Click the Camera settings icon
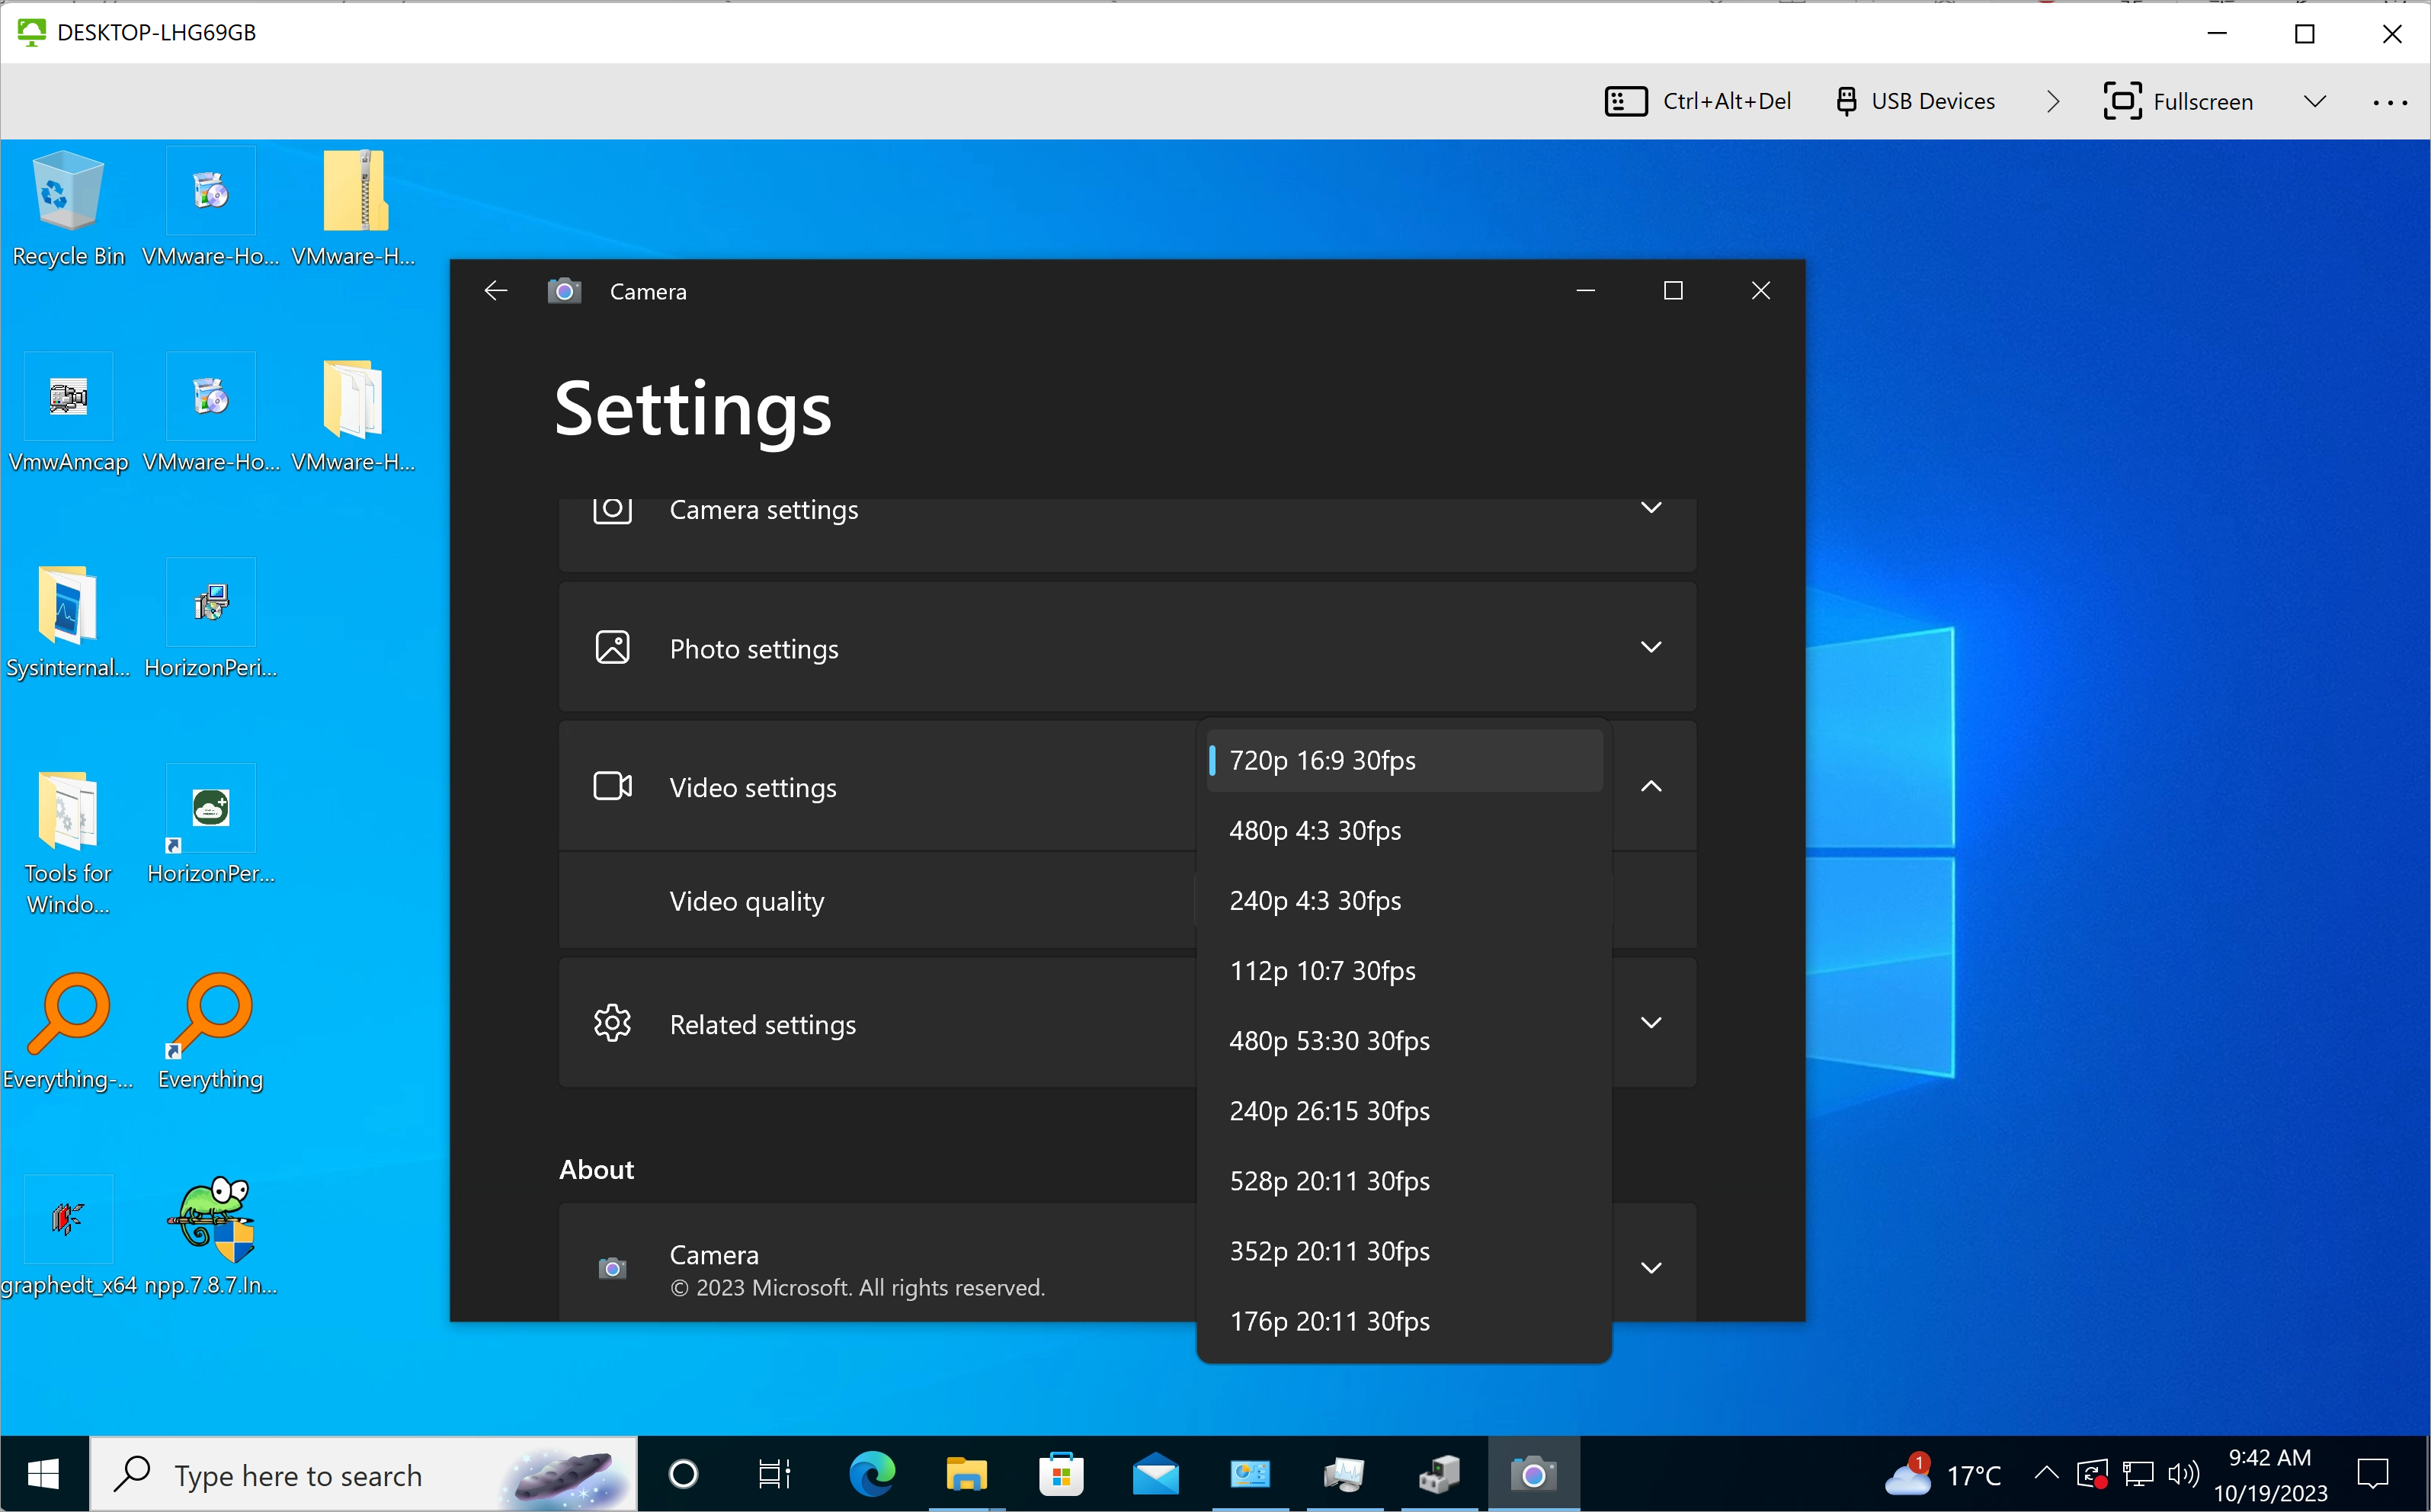 [x=613, y=508]
